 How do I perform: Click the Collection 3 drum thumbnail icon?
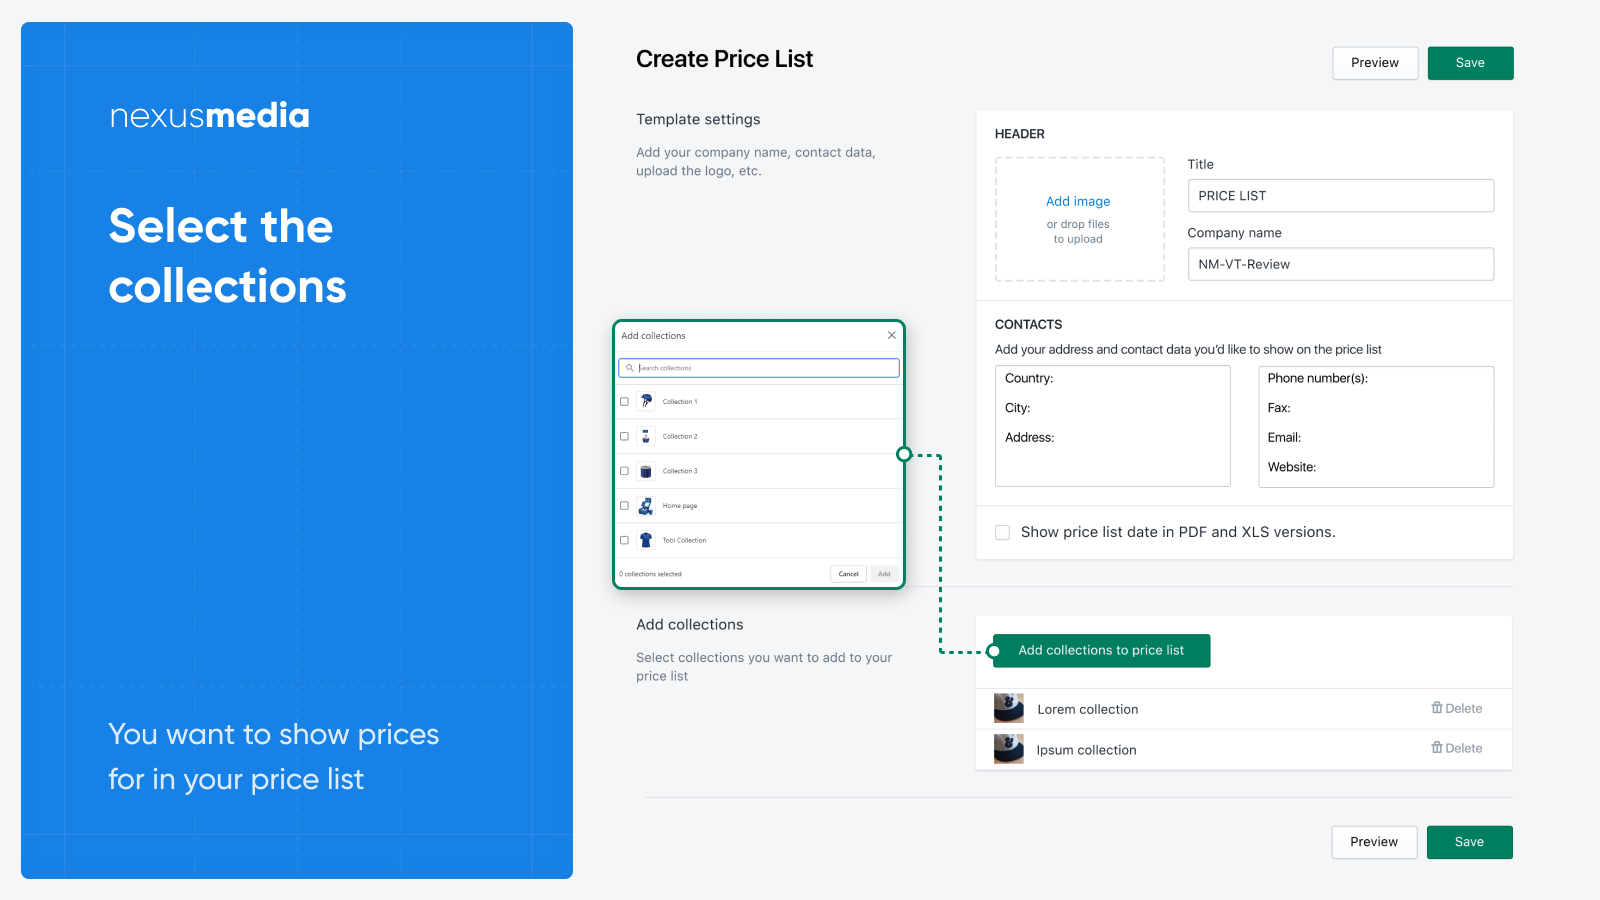pyautogui.click(x=645, y=471)
